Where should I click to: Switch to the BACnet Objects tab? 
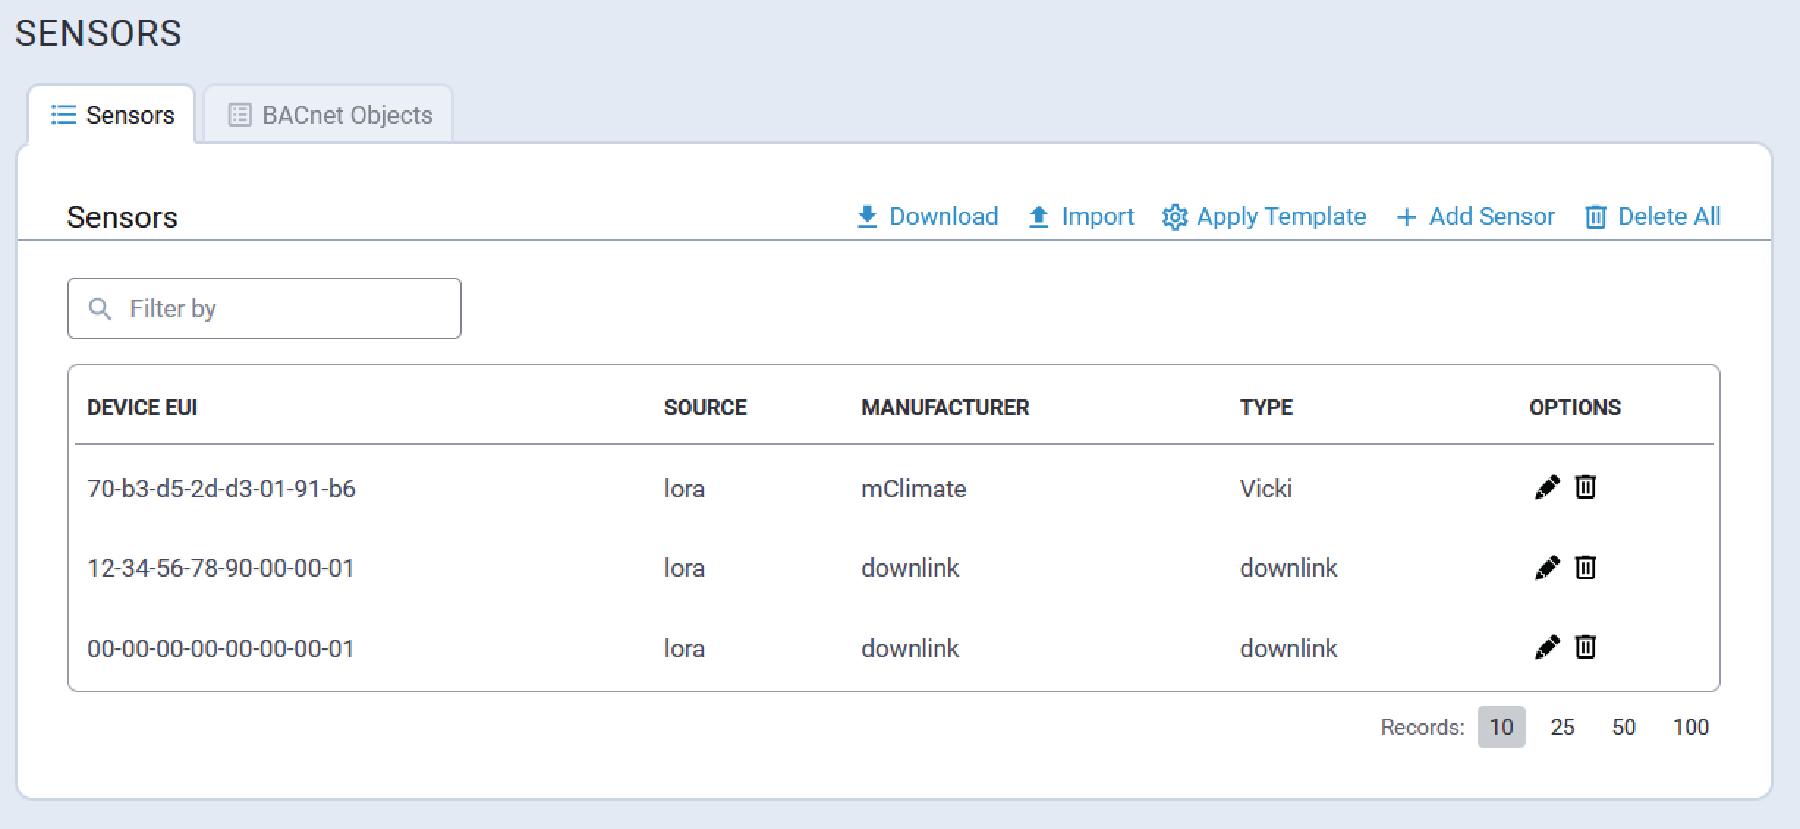(329, 115)
